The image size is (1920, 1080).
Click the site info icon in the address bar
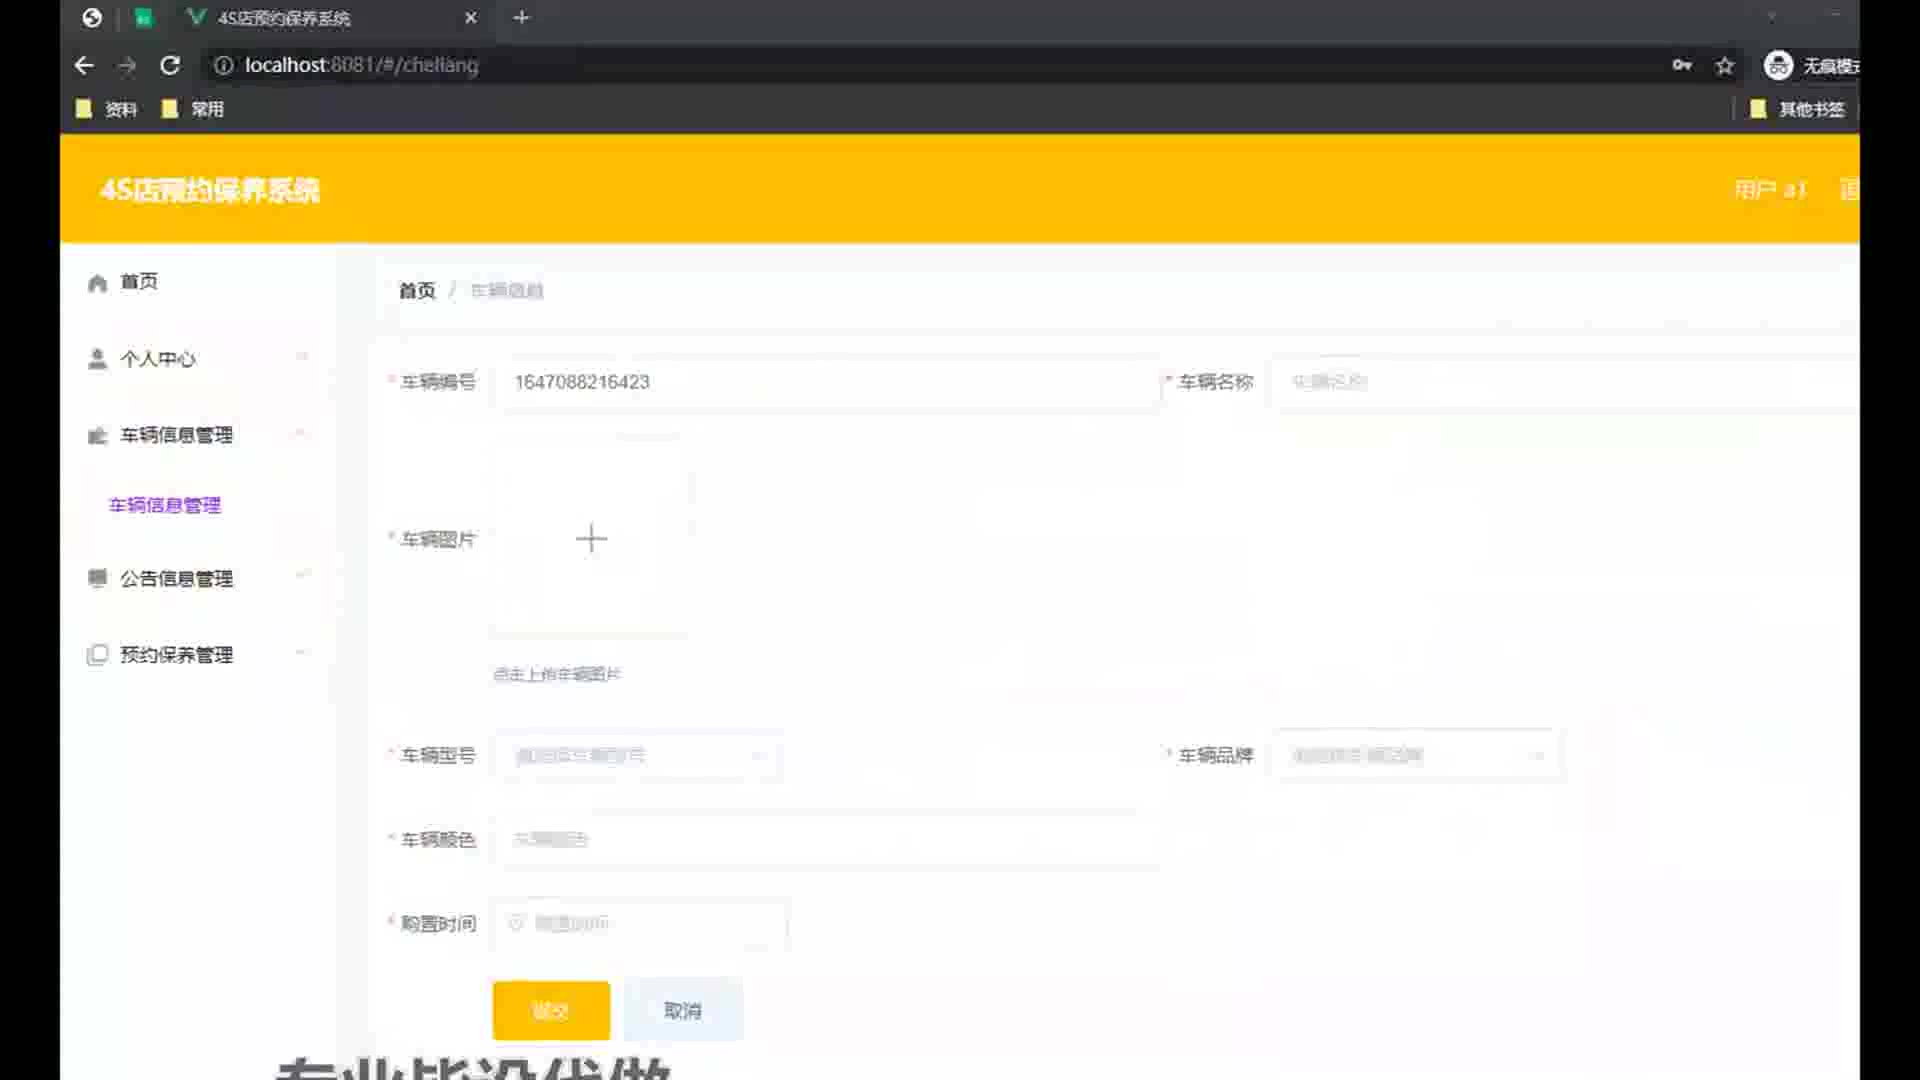[223, 65]
